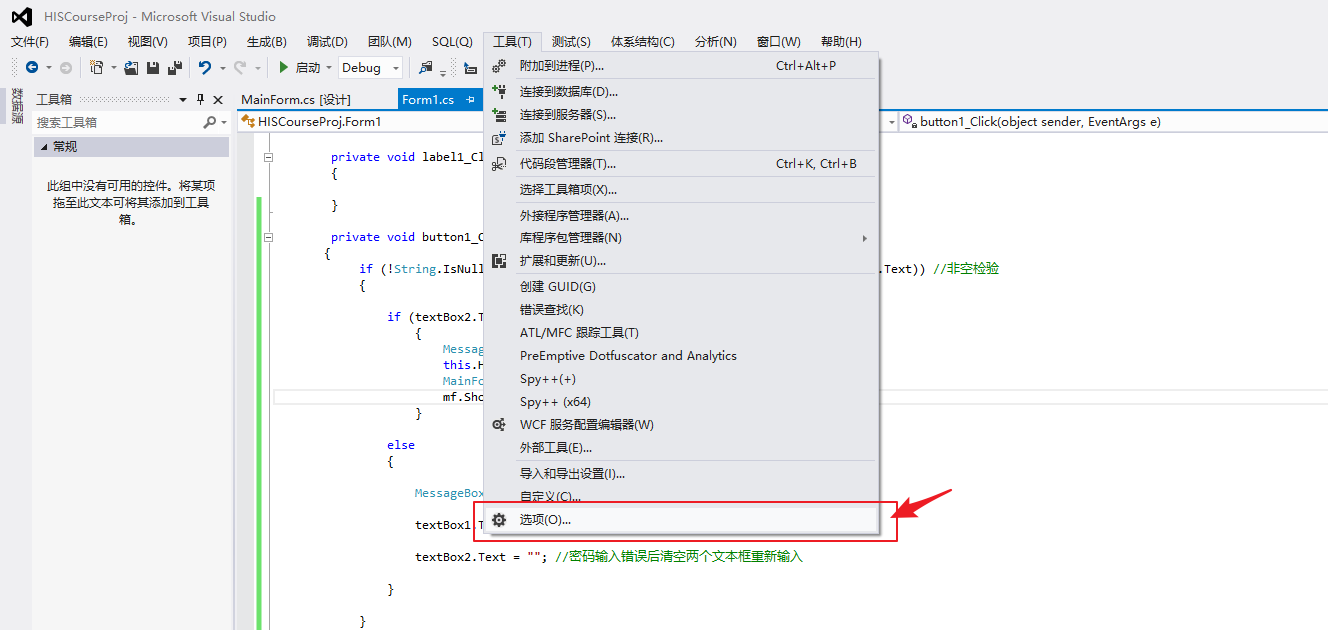Click the 附加到进程 gear icon
The width and height of the screenshot is (1328, 630).
pyautogui.click(x=499, y=65)
